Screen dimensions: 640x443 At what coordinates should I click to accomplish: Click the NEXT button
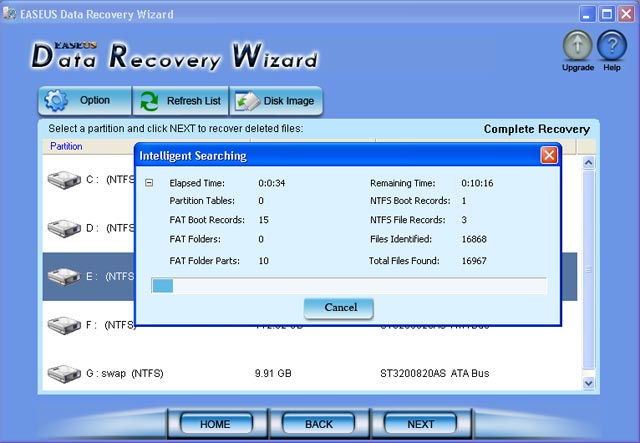point(420,424)
